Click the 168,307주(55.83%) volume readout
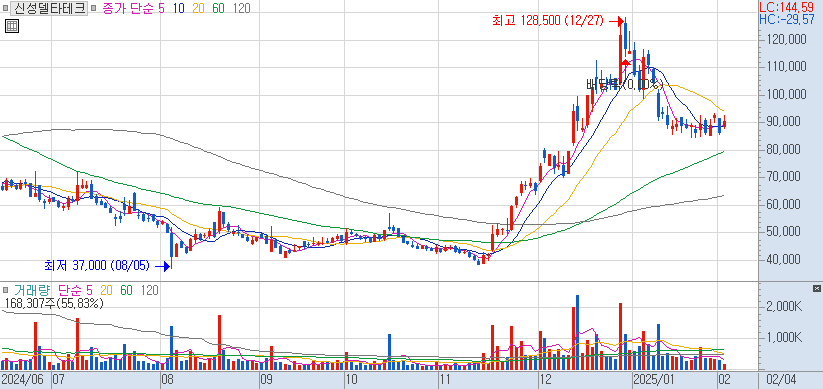The height and width of the screenshot is (389, 823). click(54, 303)
